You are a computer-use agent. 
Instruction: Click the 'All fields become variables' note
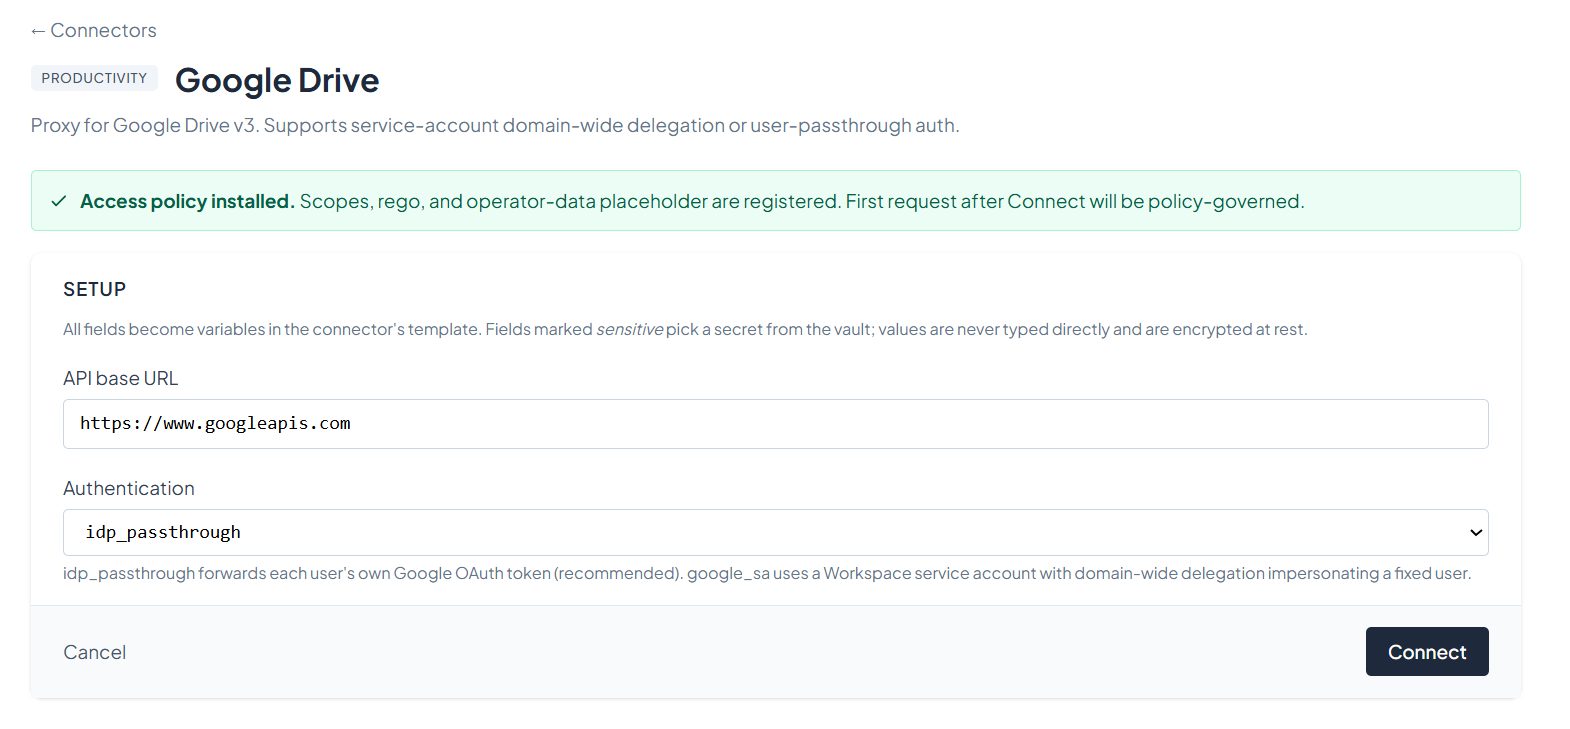[x=685, y=330]
